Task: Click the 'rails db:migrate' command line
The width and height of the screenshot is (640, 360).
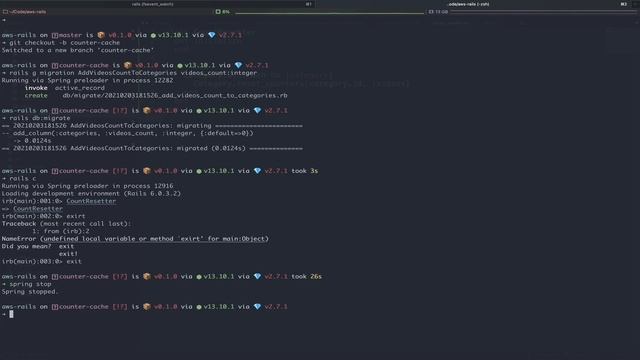Action: [36, 118]
